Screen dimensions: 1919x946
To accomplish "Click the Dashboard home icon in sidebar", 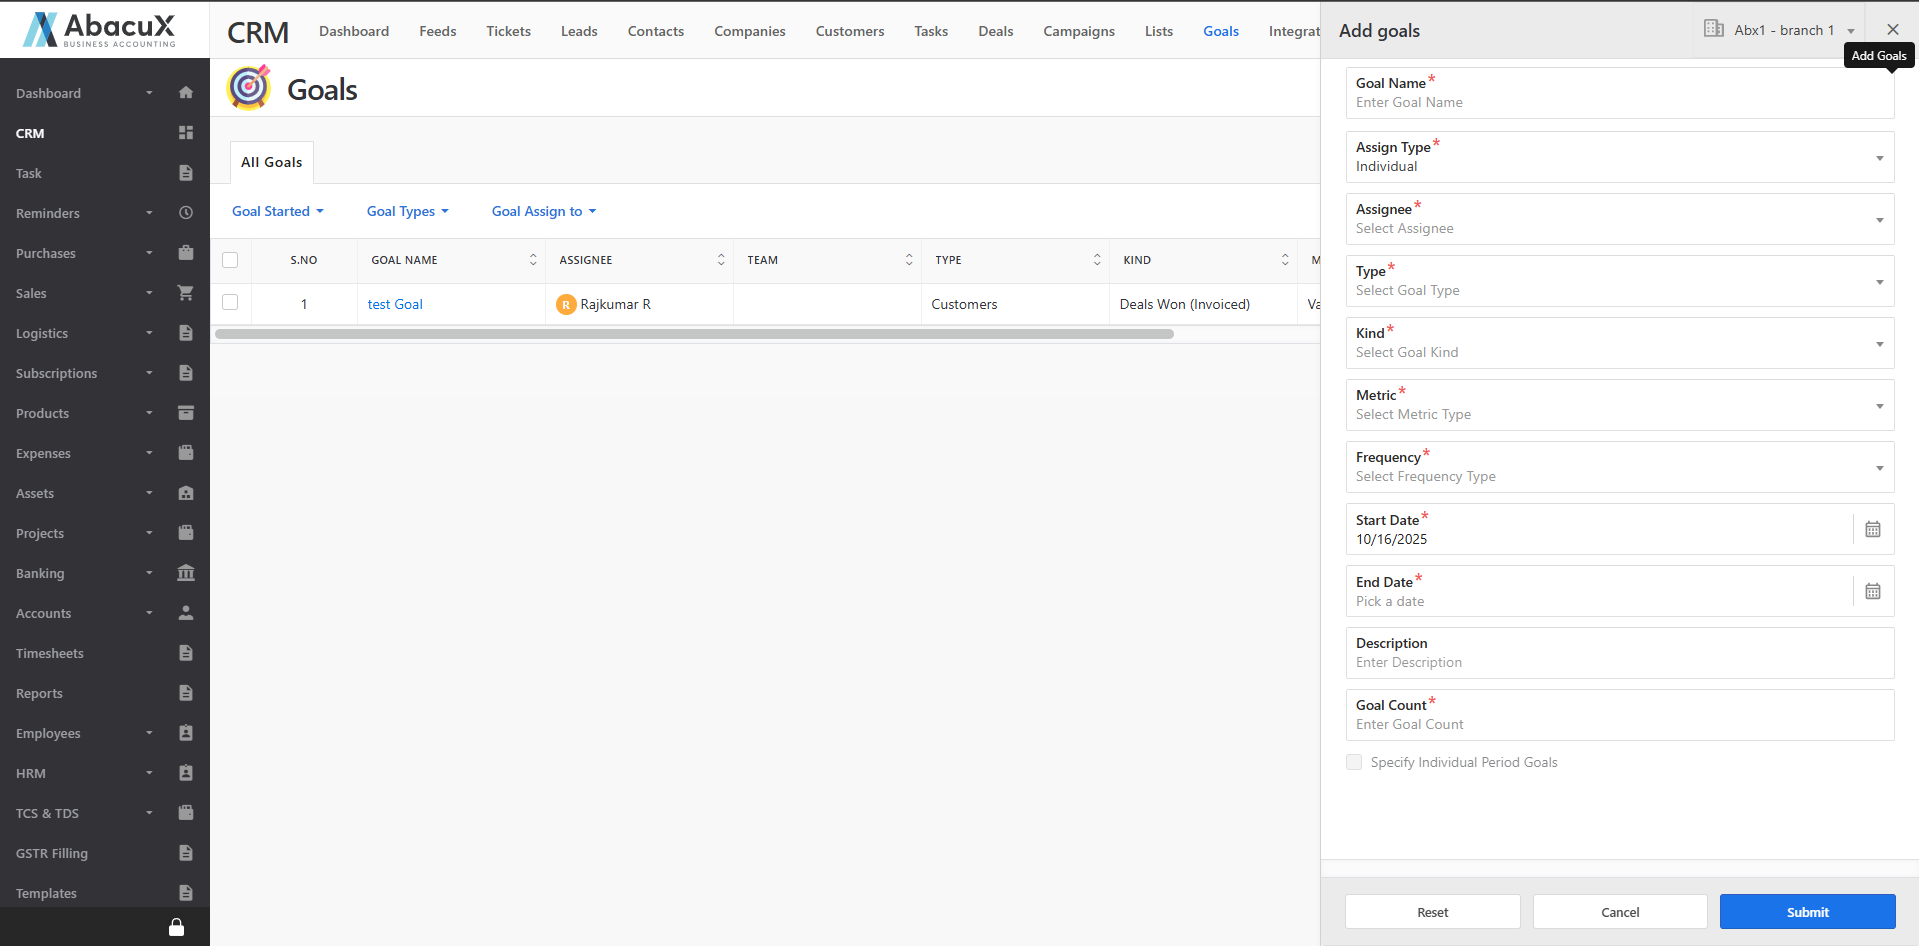I will (186, 93).
